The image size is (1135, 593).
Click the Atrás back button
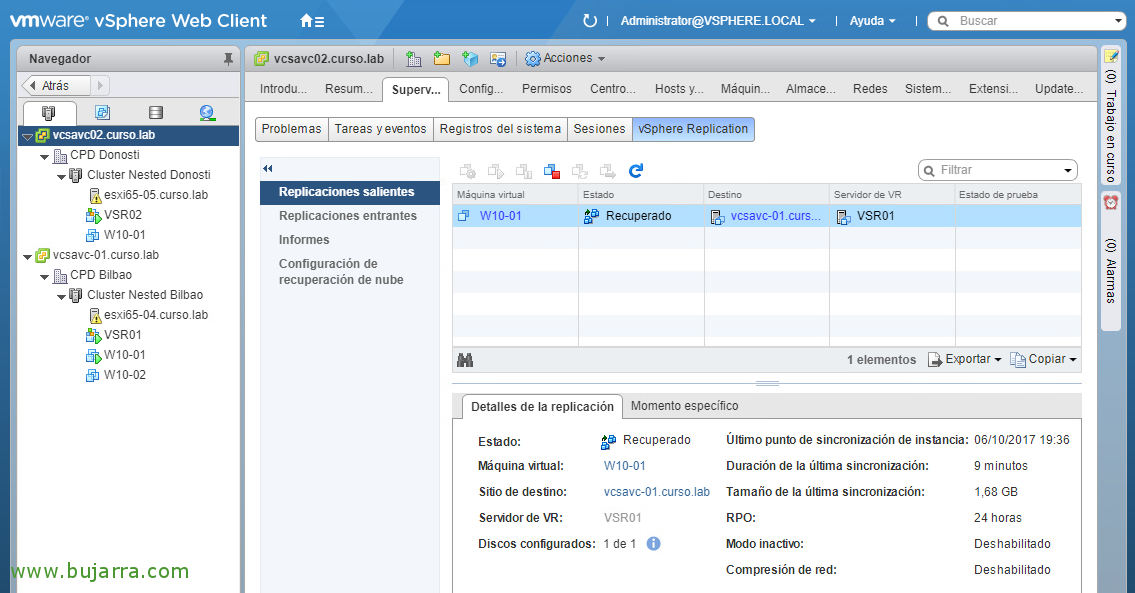56,85
